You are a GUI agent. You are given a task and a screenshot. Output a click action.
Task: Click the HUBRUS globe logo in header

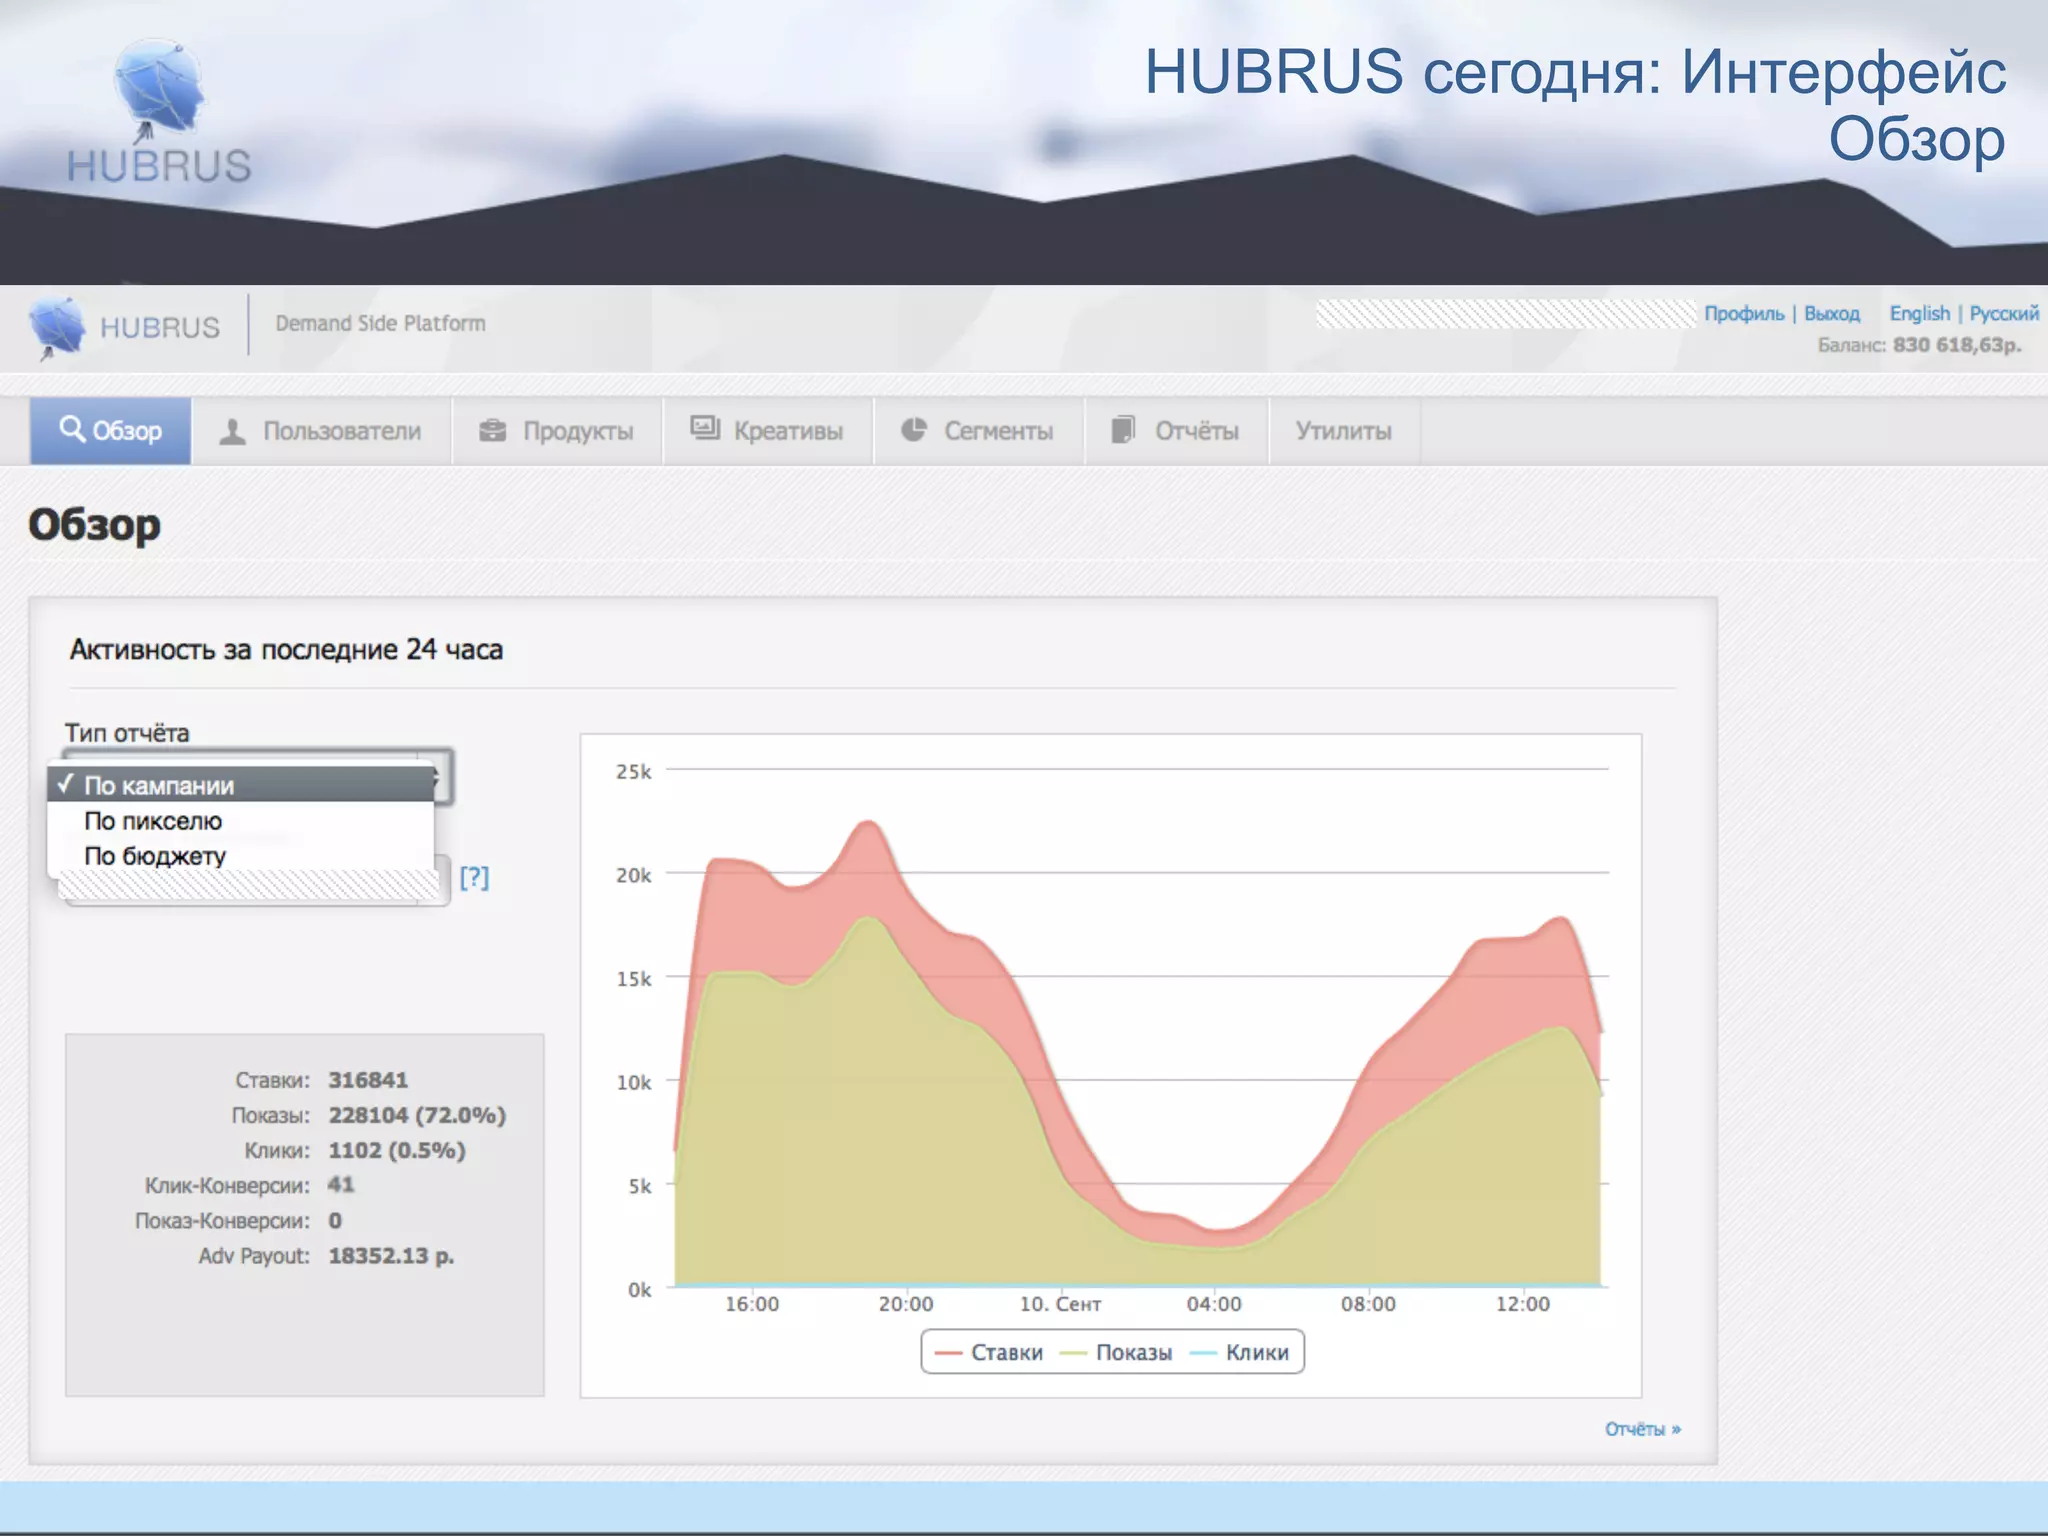click(x=58, y=328)
